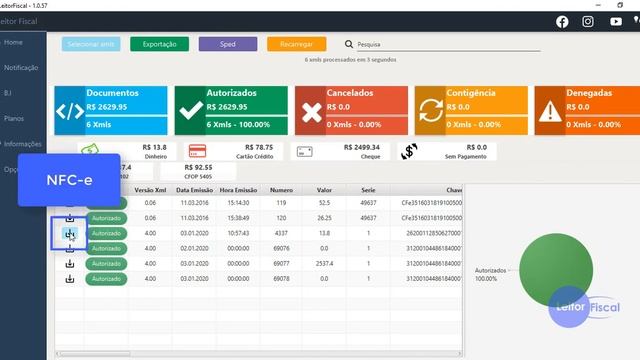Click the search magnifier icon
This screenshot has height=360, width=640.
point(349,44)
